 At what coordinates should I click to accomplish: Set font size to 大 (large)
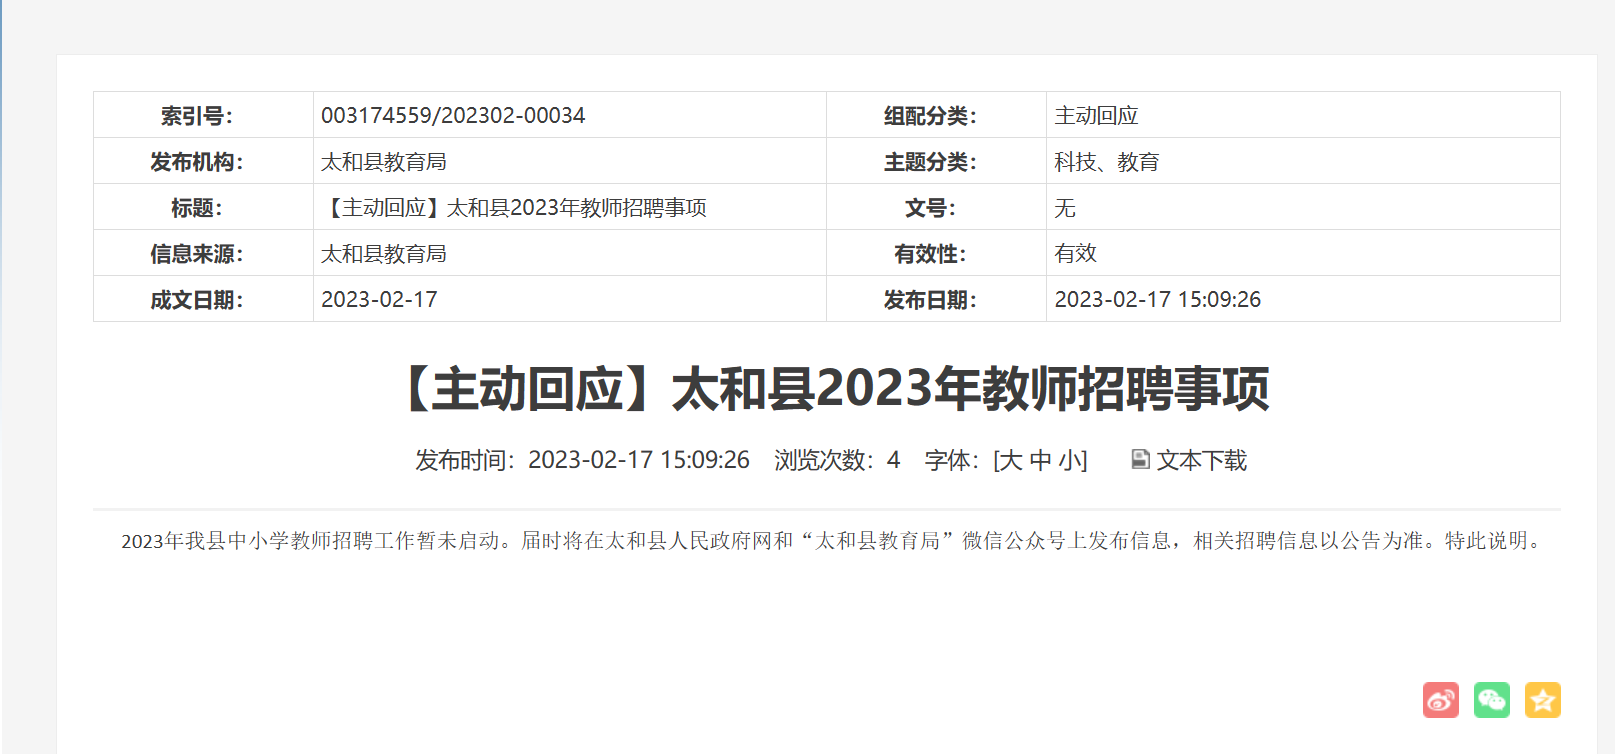[1010, 460]
